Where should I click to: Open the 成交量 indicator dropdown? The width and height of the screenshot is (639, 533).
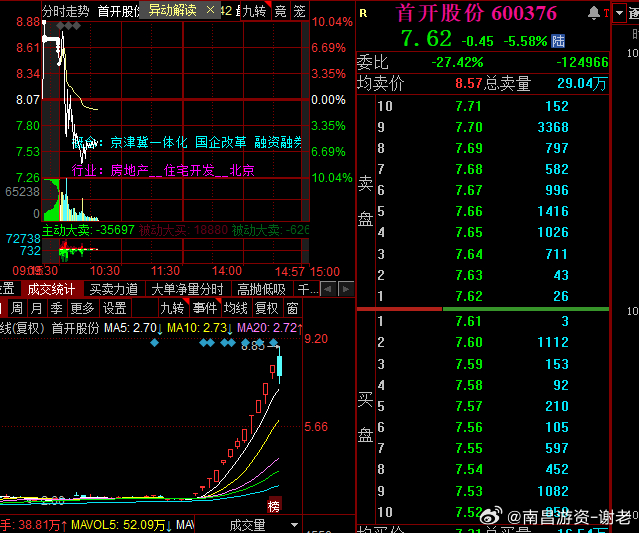point(294,525)
